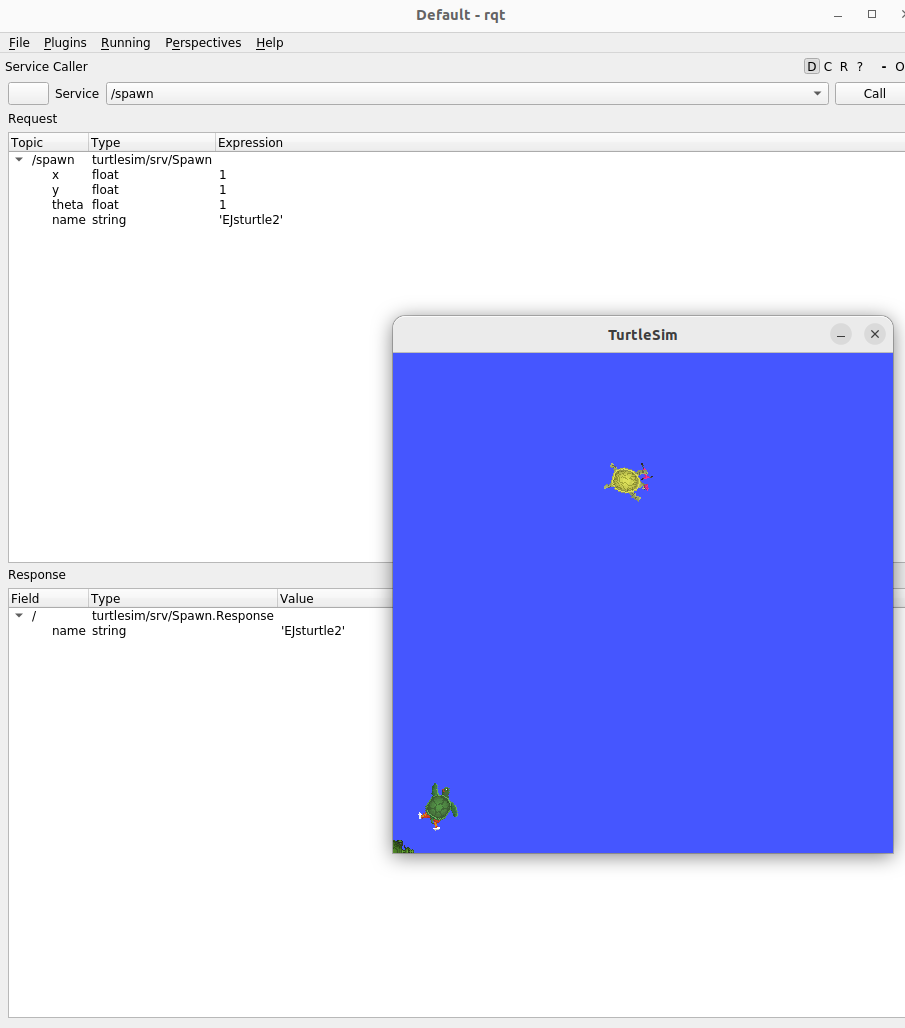Screen dimensions: 905x1028
Task: Minimize the TurtleSim window
Action: pos(841,334)
